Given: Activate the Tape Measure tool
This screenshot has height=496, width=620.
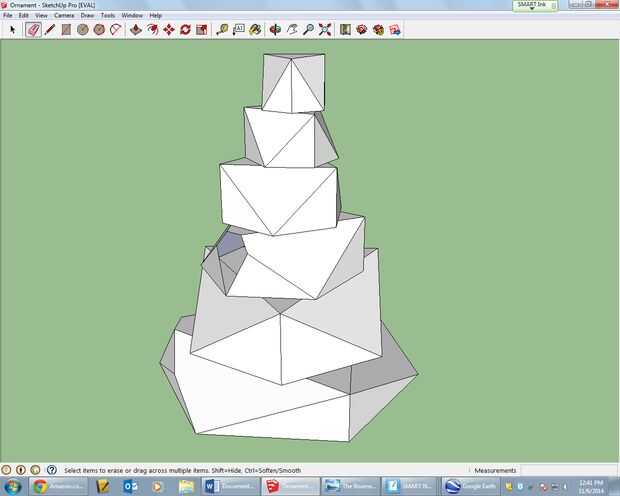Looking at the screenshot, I should [222, 30].
